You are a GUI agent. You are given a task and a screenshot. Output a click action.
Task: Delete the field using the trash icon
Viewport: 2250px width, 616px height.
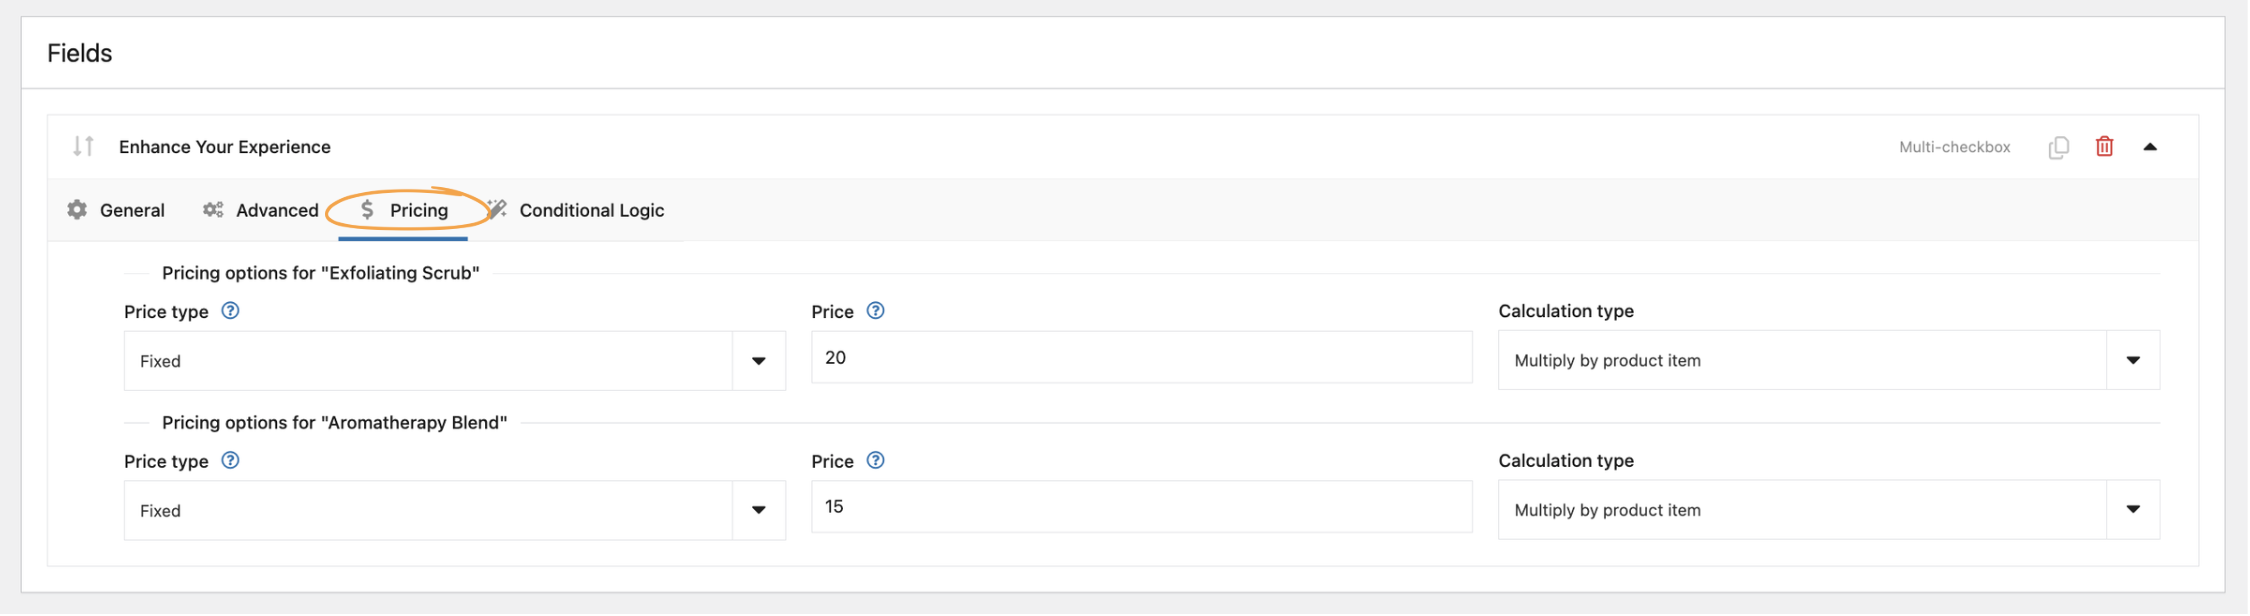(x=2105, y=146)
